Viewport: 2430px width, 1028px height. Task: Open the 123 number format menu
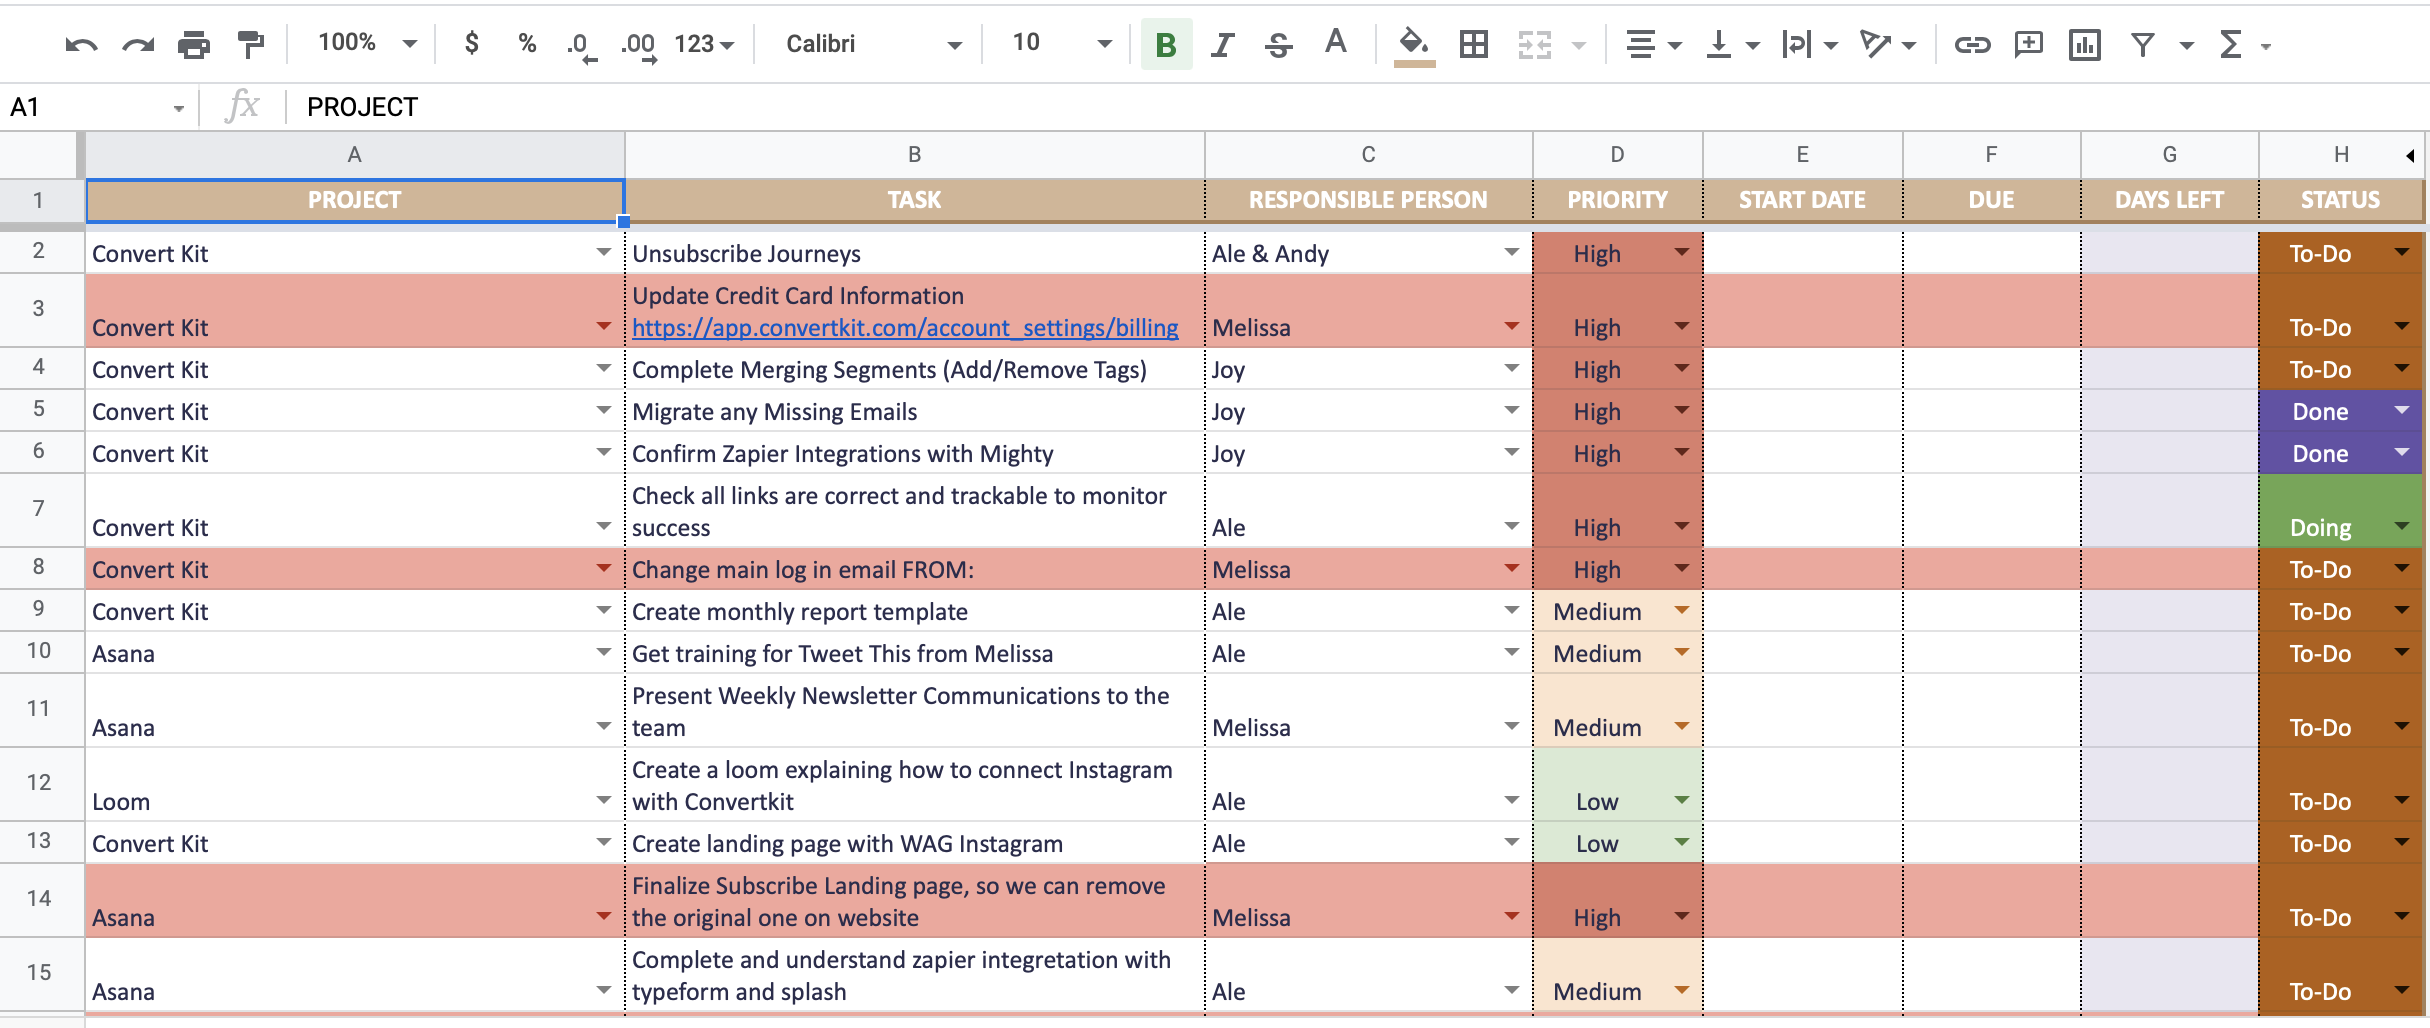704,44
